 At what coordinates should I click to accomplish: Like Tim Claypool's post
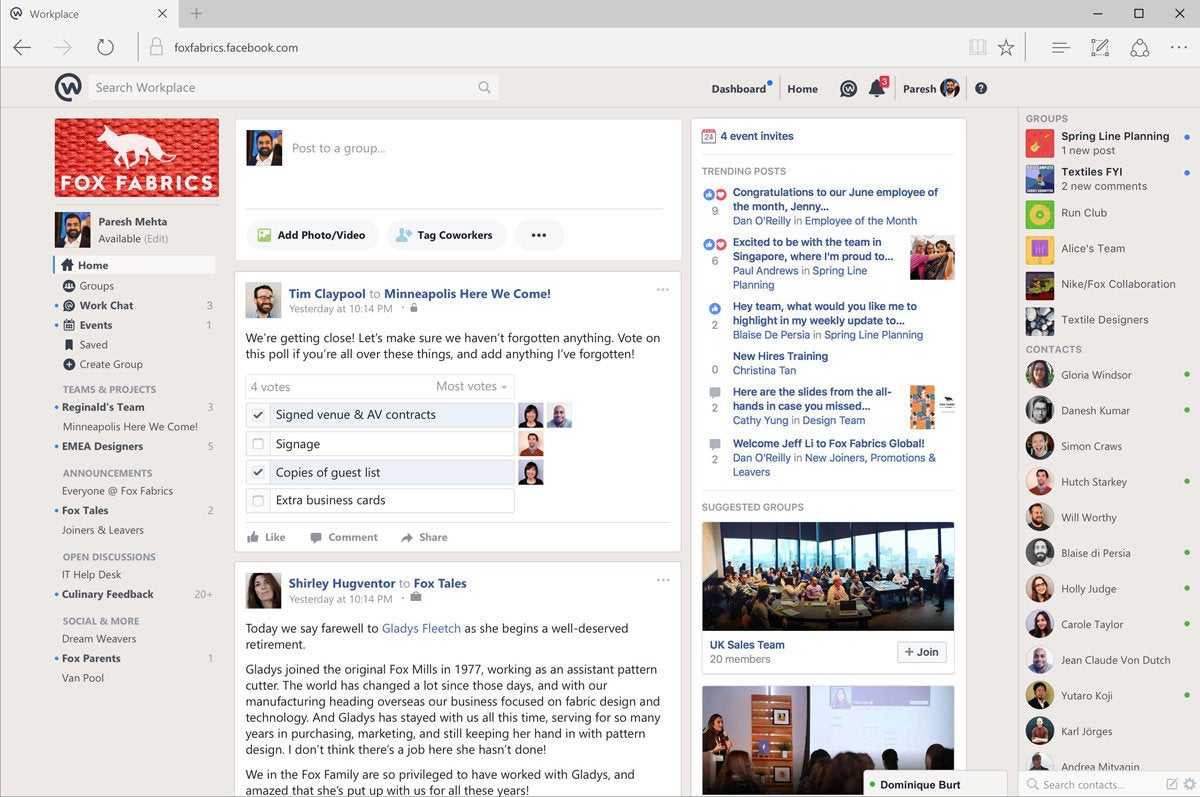point(266,537)
